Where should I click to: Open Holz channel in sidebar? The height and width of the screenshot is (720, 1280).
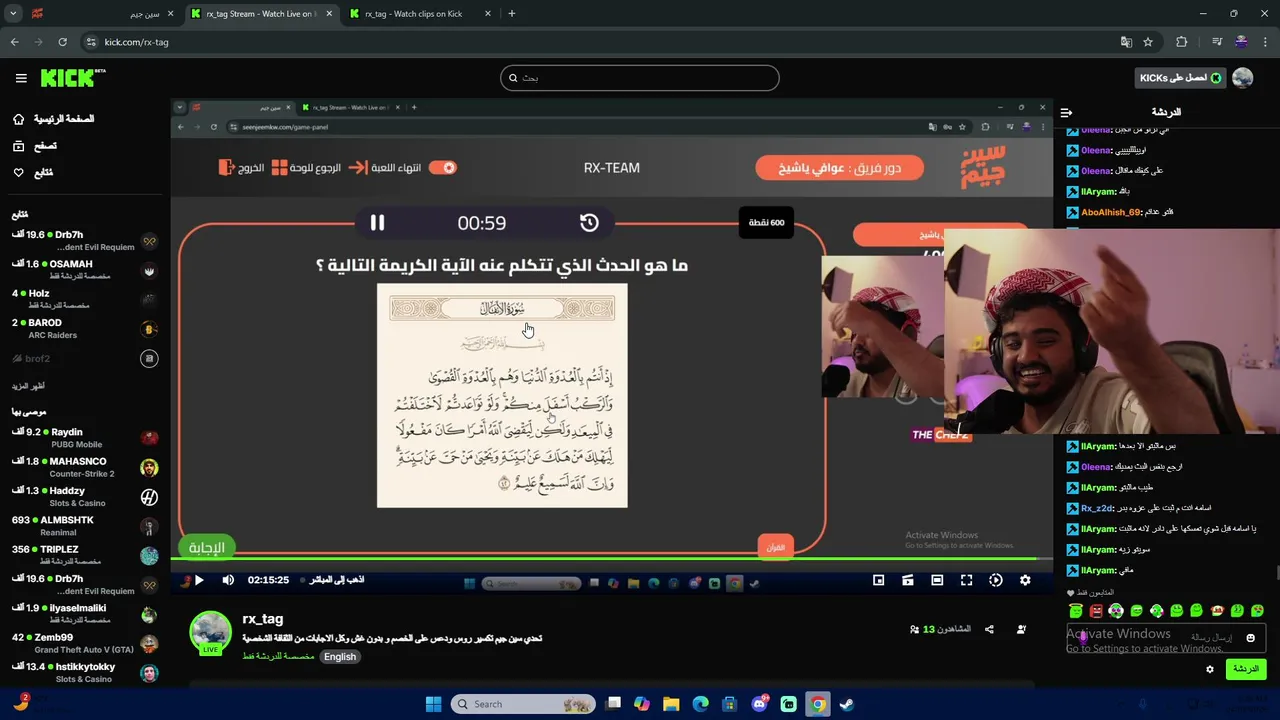[84, 299]
